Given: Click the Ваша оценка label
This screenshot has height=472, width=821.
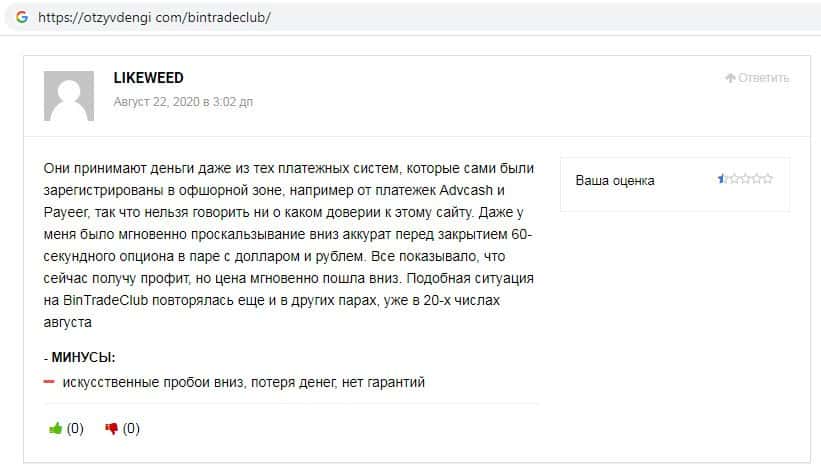Looking at the screenshot, I should [x=615, y=181].
